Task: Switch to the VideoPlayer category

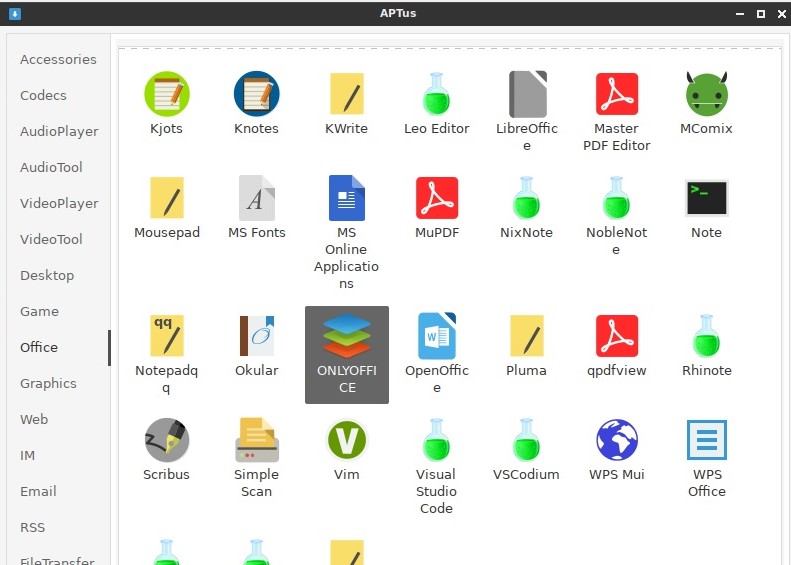Action: 58,203
